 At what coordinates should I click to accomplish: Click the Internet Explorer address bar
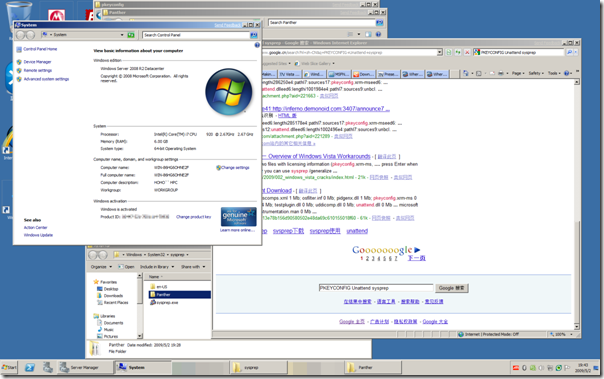click(x=349, y=52)
